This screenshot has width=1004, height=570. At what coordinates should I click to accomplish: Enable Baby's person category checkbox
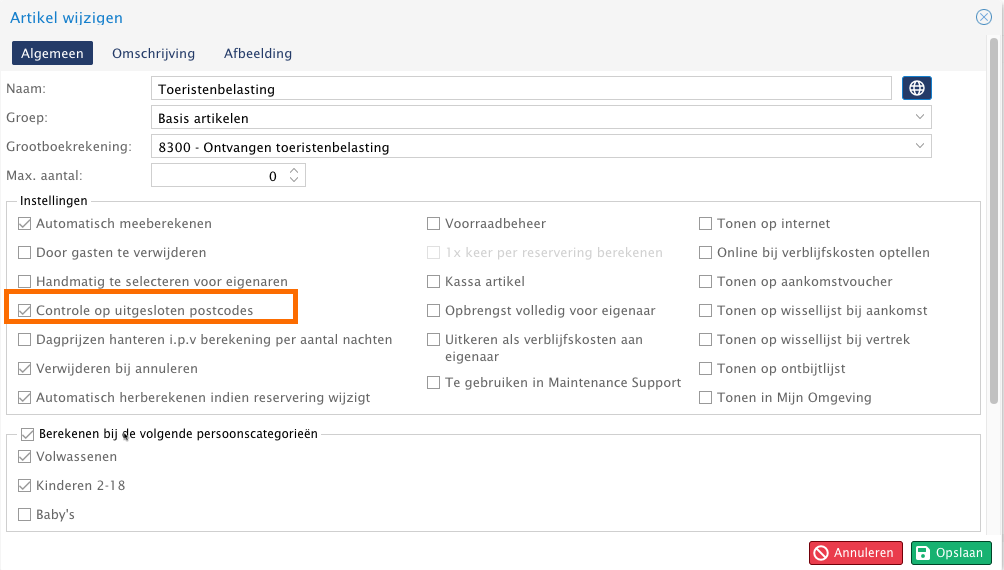pyautogui.click(x=25, y=515)
